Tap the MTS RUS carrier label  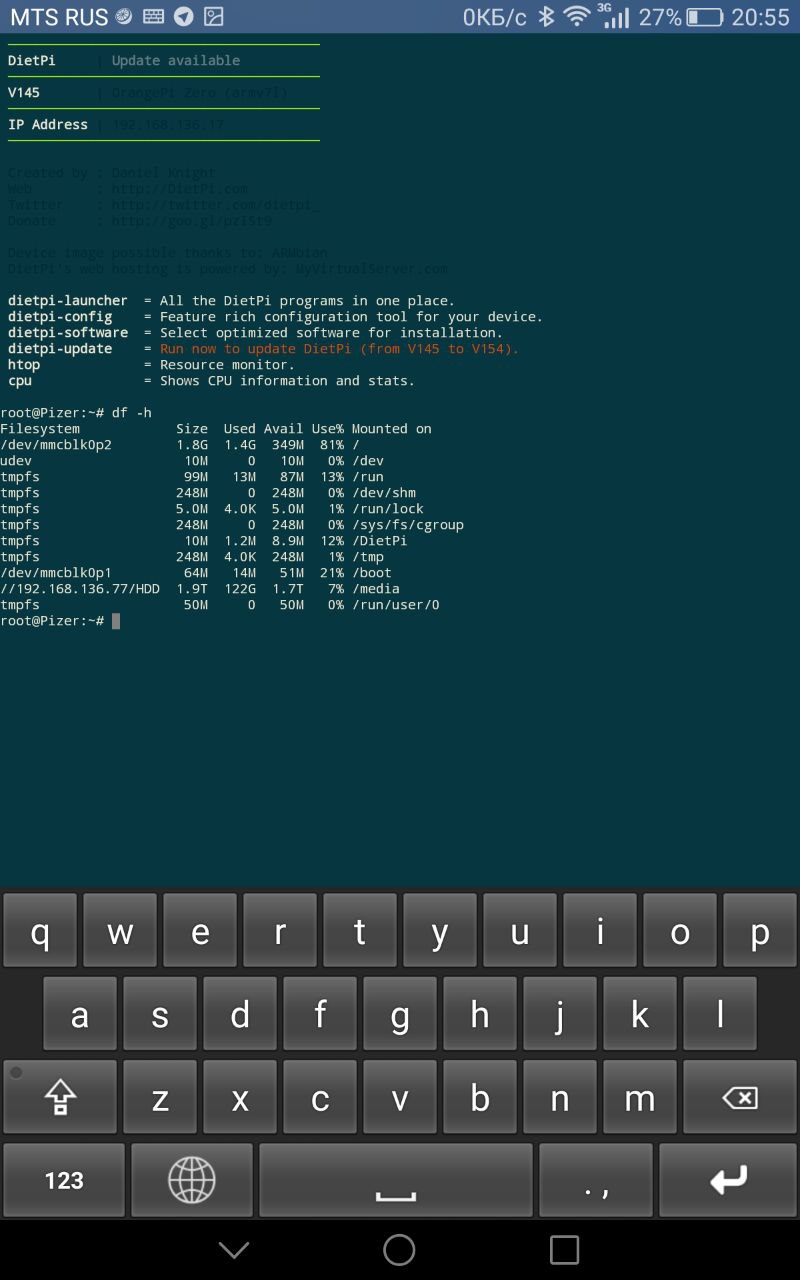pyautogui.click(x=59, y=17)
